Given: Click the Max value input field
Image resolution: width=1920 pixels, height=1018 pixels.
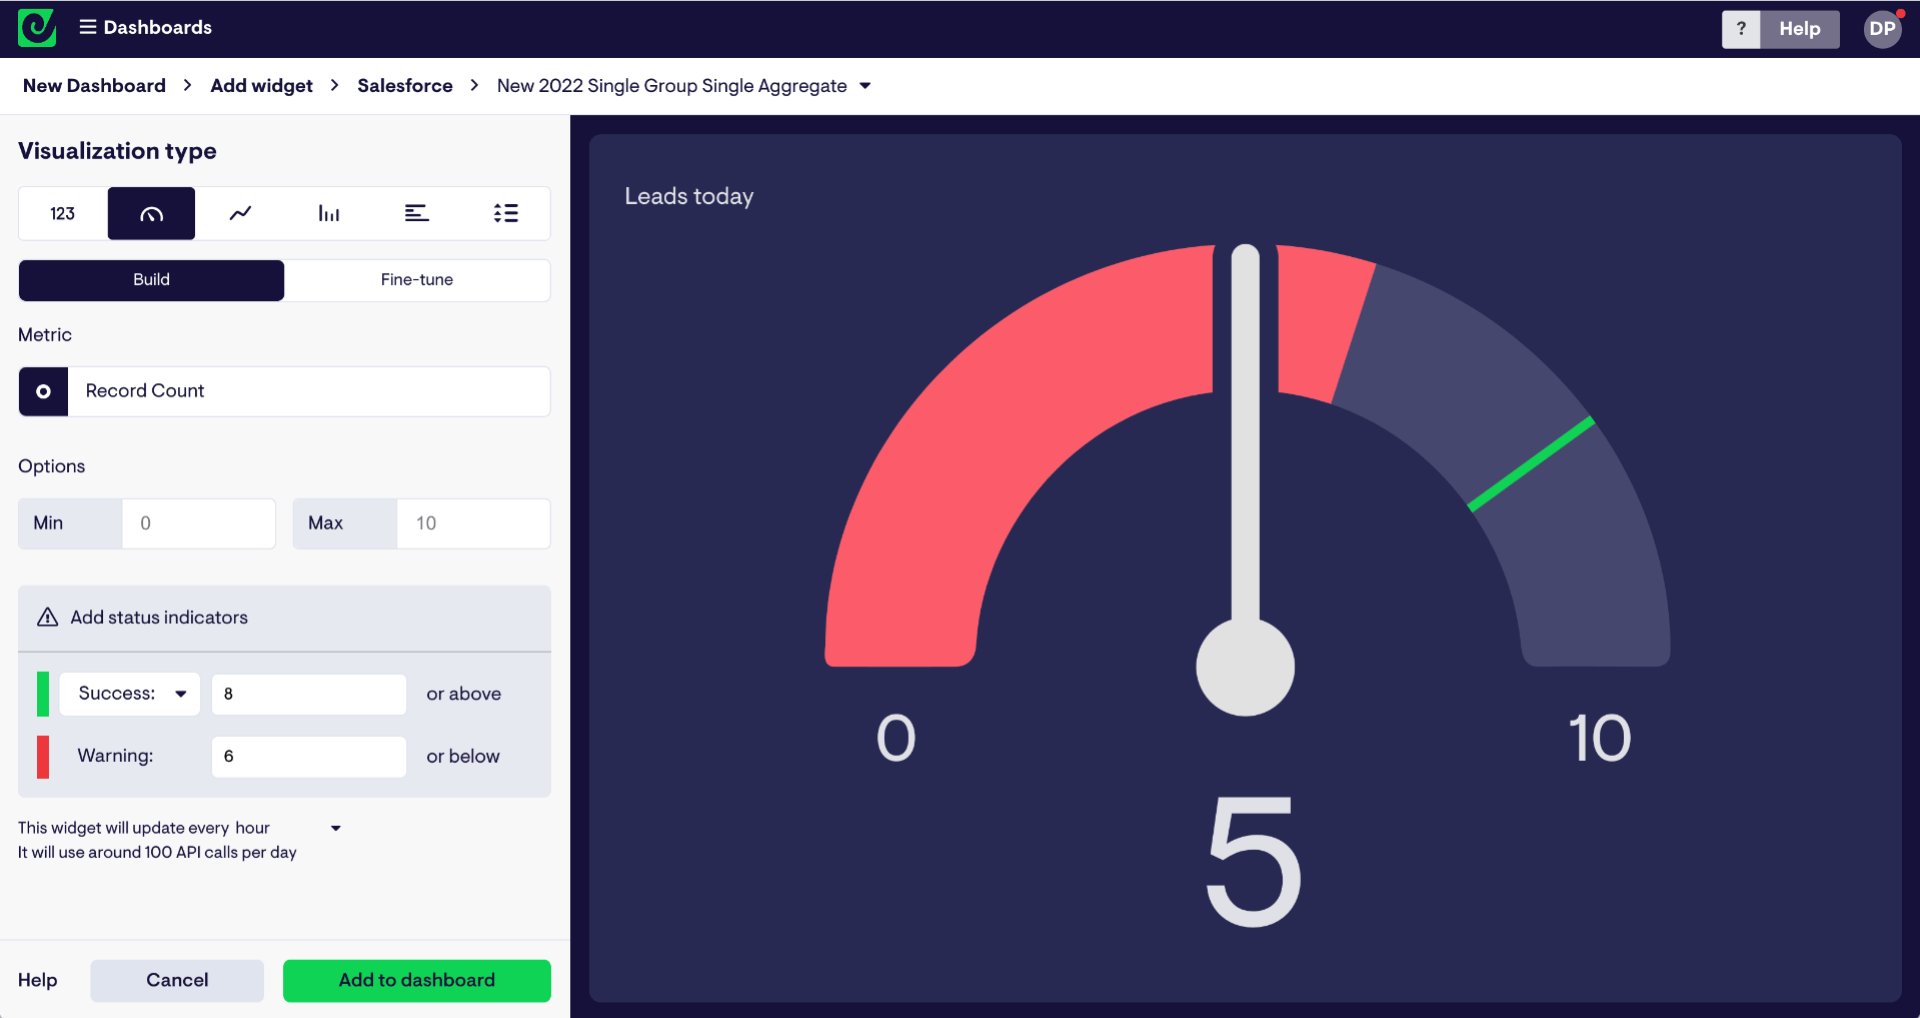Looking at the screenshot, I should tap(473, 523).
